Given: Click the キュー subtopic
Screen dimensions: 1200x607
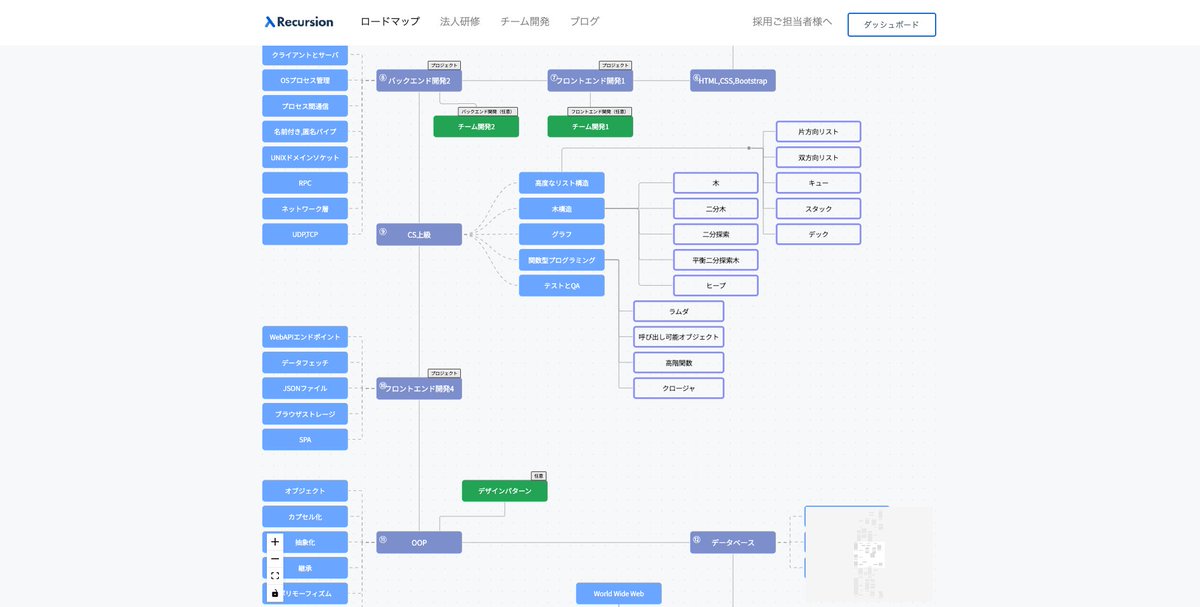Looking at the screenshot, I should tap(819, 183).
